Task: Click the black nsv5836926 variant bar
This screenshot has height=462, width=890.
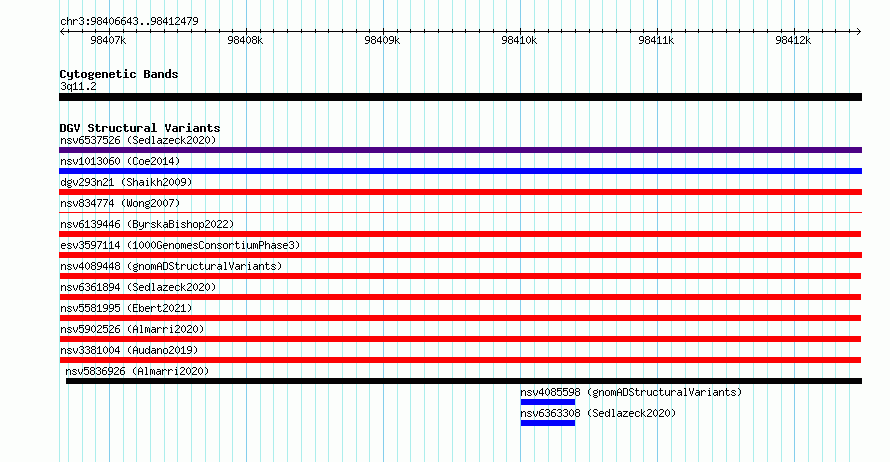Action: click(x=464, y=381)
